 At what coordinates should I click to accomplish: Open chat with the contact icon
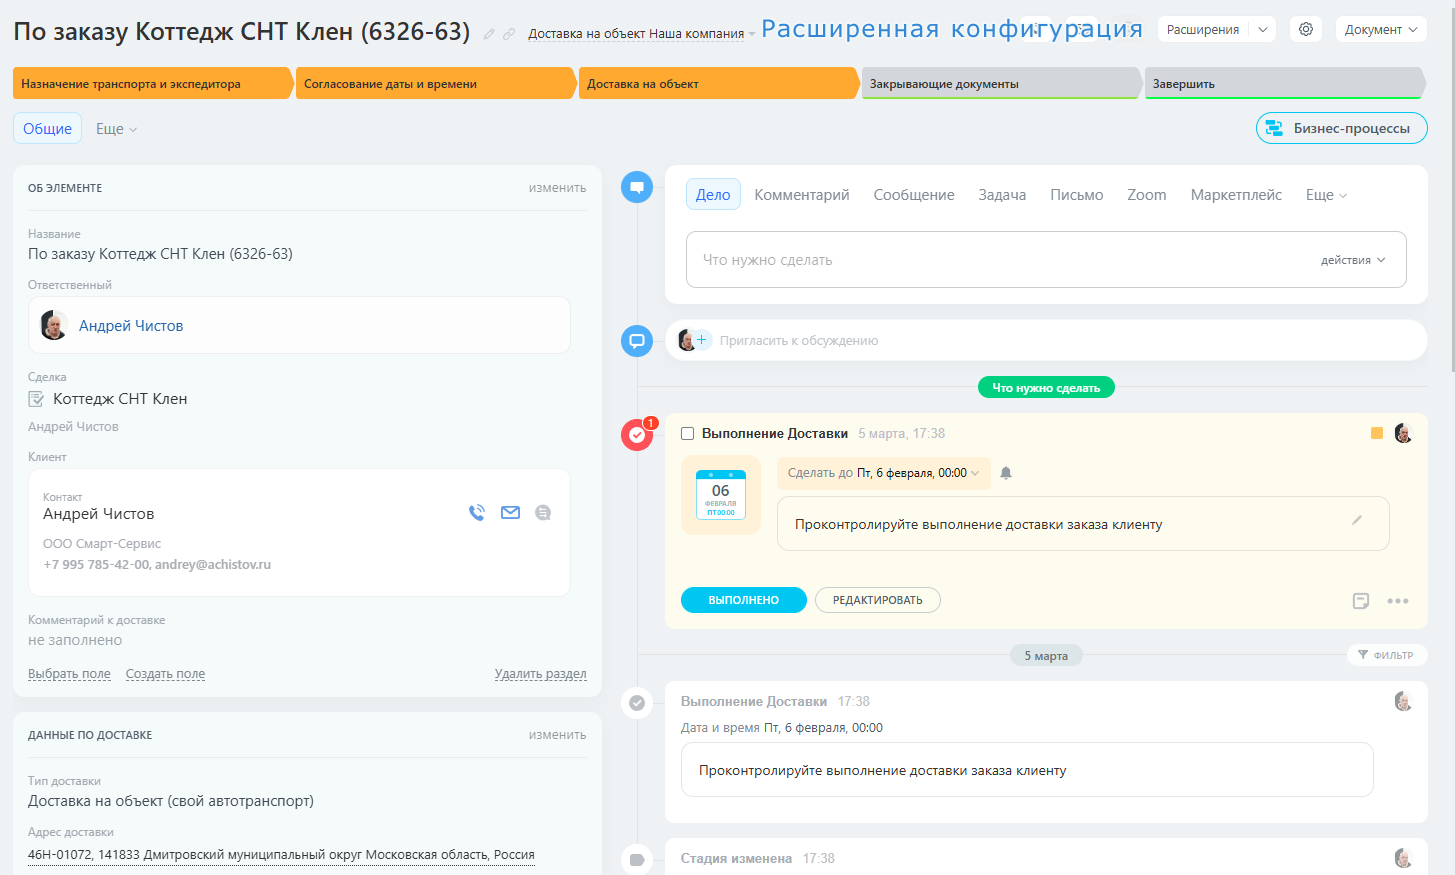(x=543, y=513)
